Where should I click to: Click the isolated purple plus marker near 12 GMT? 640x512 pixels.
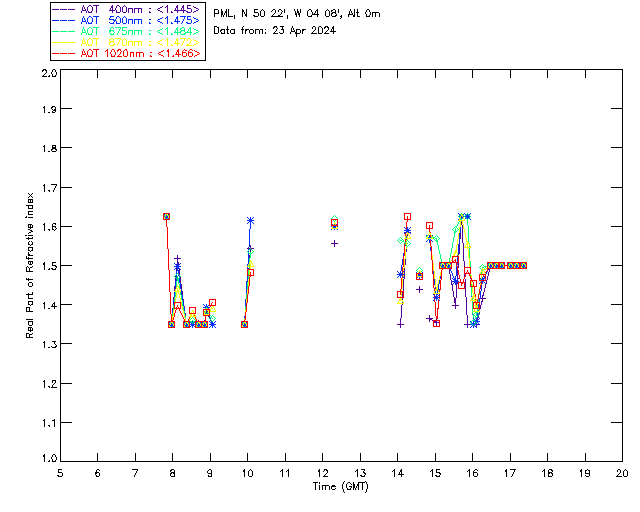pyautogui.click(x=334, y=244)
